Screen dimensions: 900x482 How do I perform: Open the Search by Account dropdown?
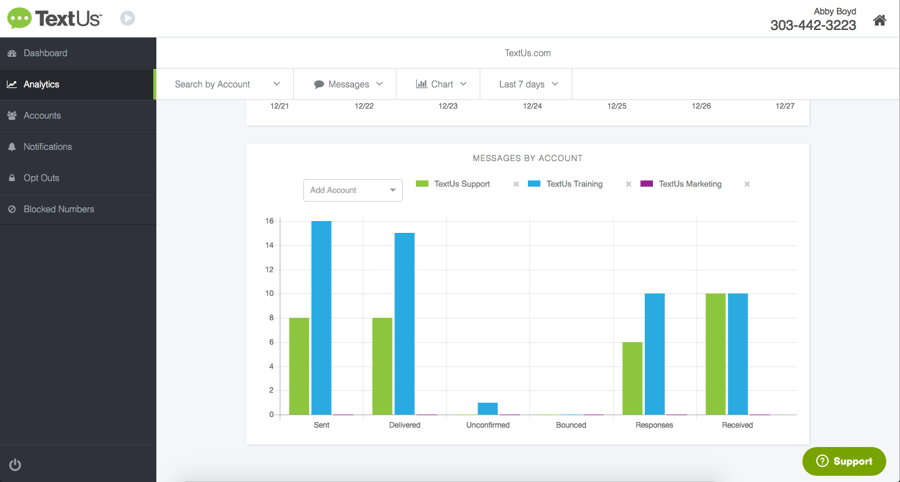227,84
